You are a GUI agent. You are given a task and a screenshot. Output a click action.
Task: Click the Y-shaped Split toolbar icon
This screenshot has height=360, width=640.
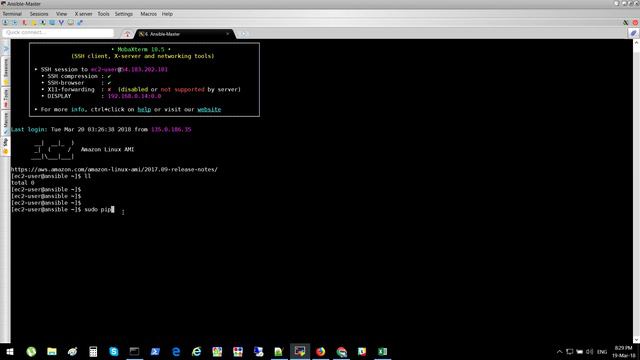click(x=61, y=22)
